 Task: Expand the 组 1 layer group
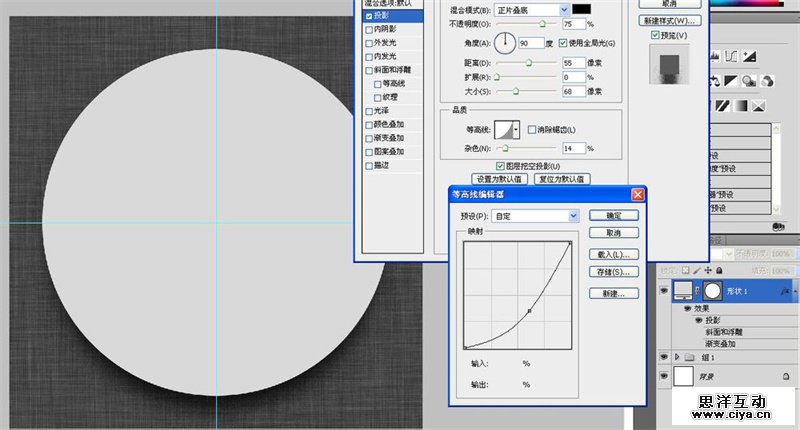tap(678, 356)
